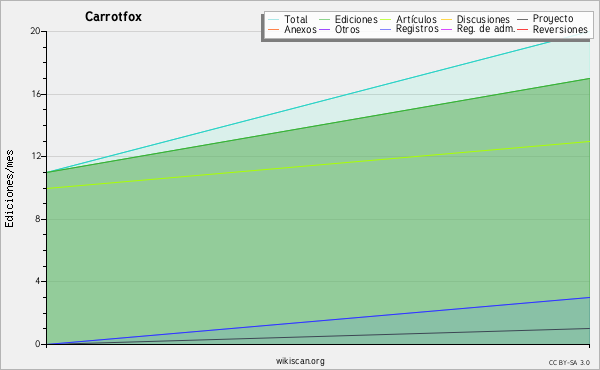The height and width of the screenshot is (370, 600).
Task: Click the 16 y-axis tick label
Action: pos(36,94)
